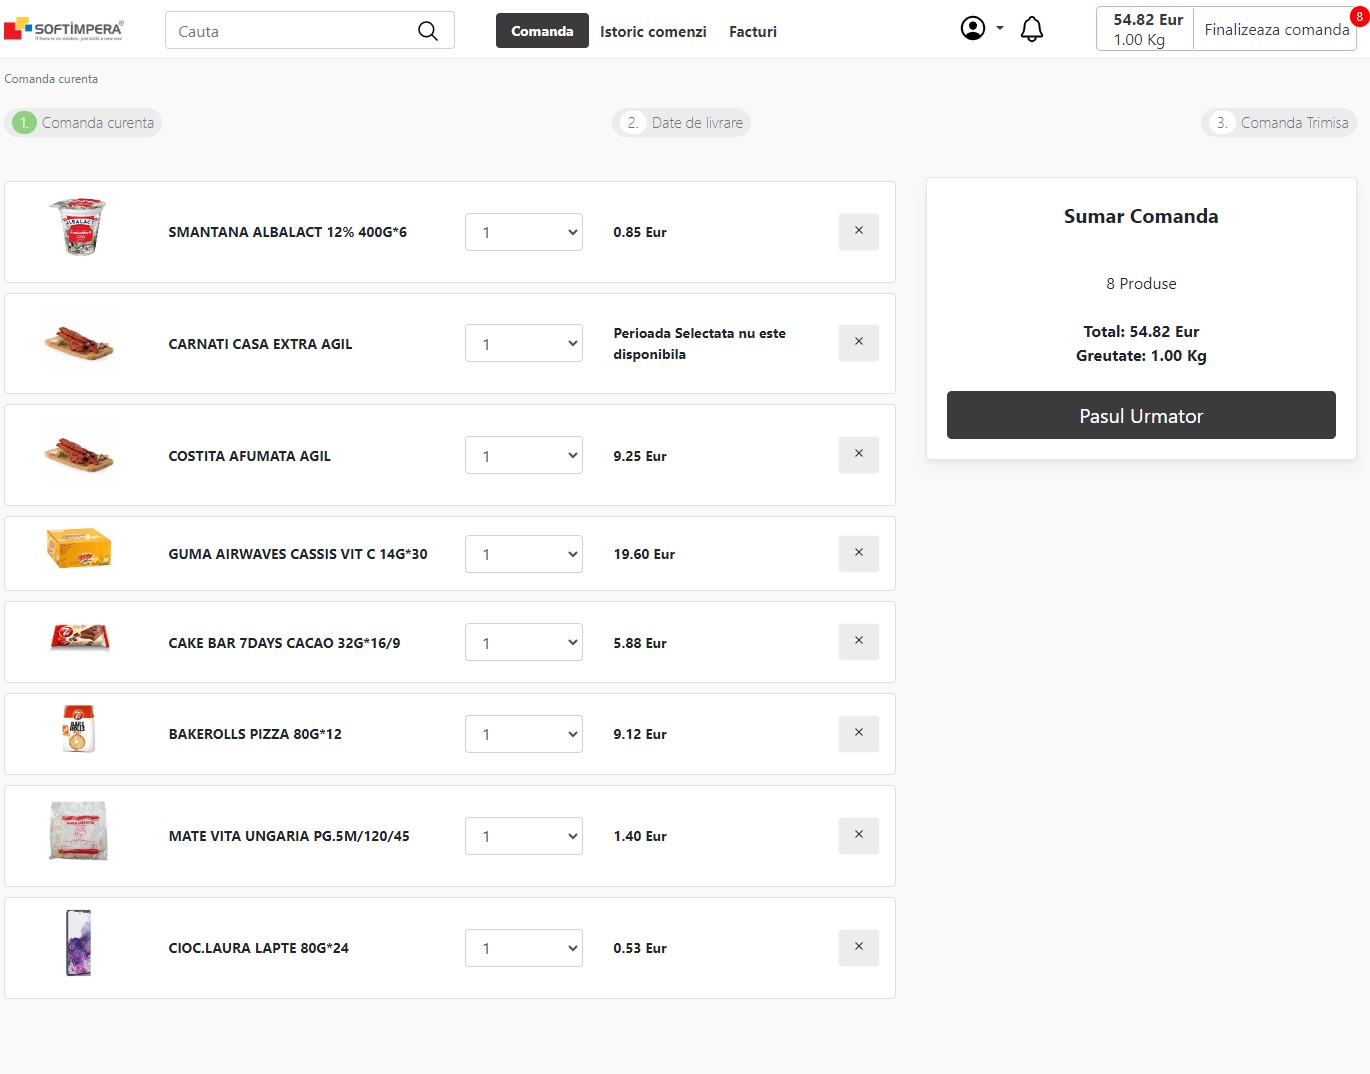Click the 19.60 Eur price
Image resolution: width=1370 pixels, height=1074 pixels.
pos(644,554)
